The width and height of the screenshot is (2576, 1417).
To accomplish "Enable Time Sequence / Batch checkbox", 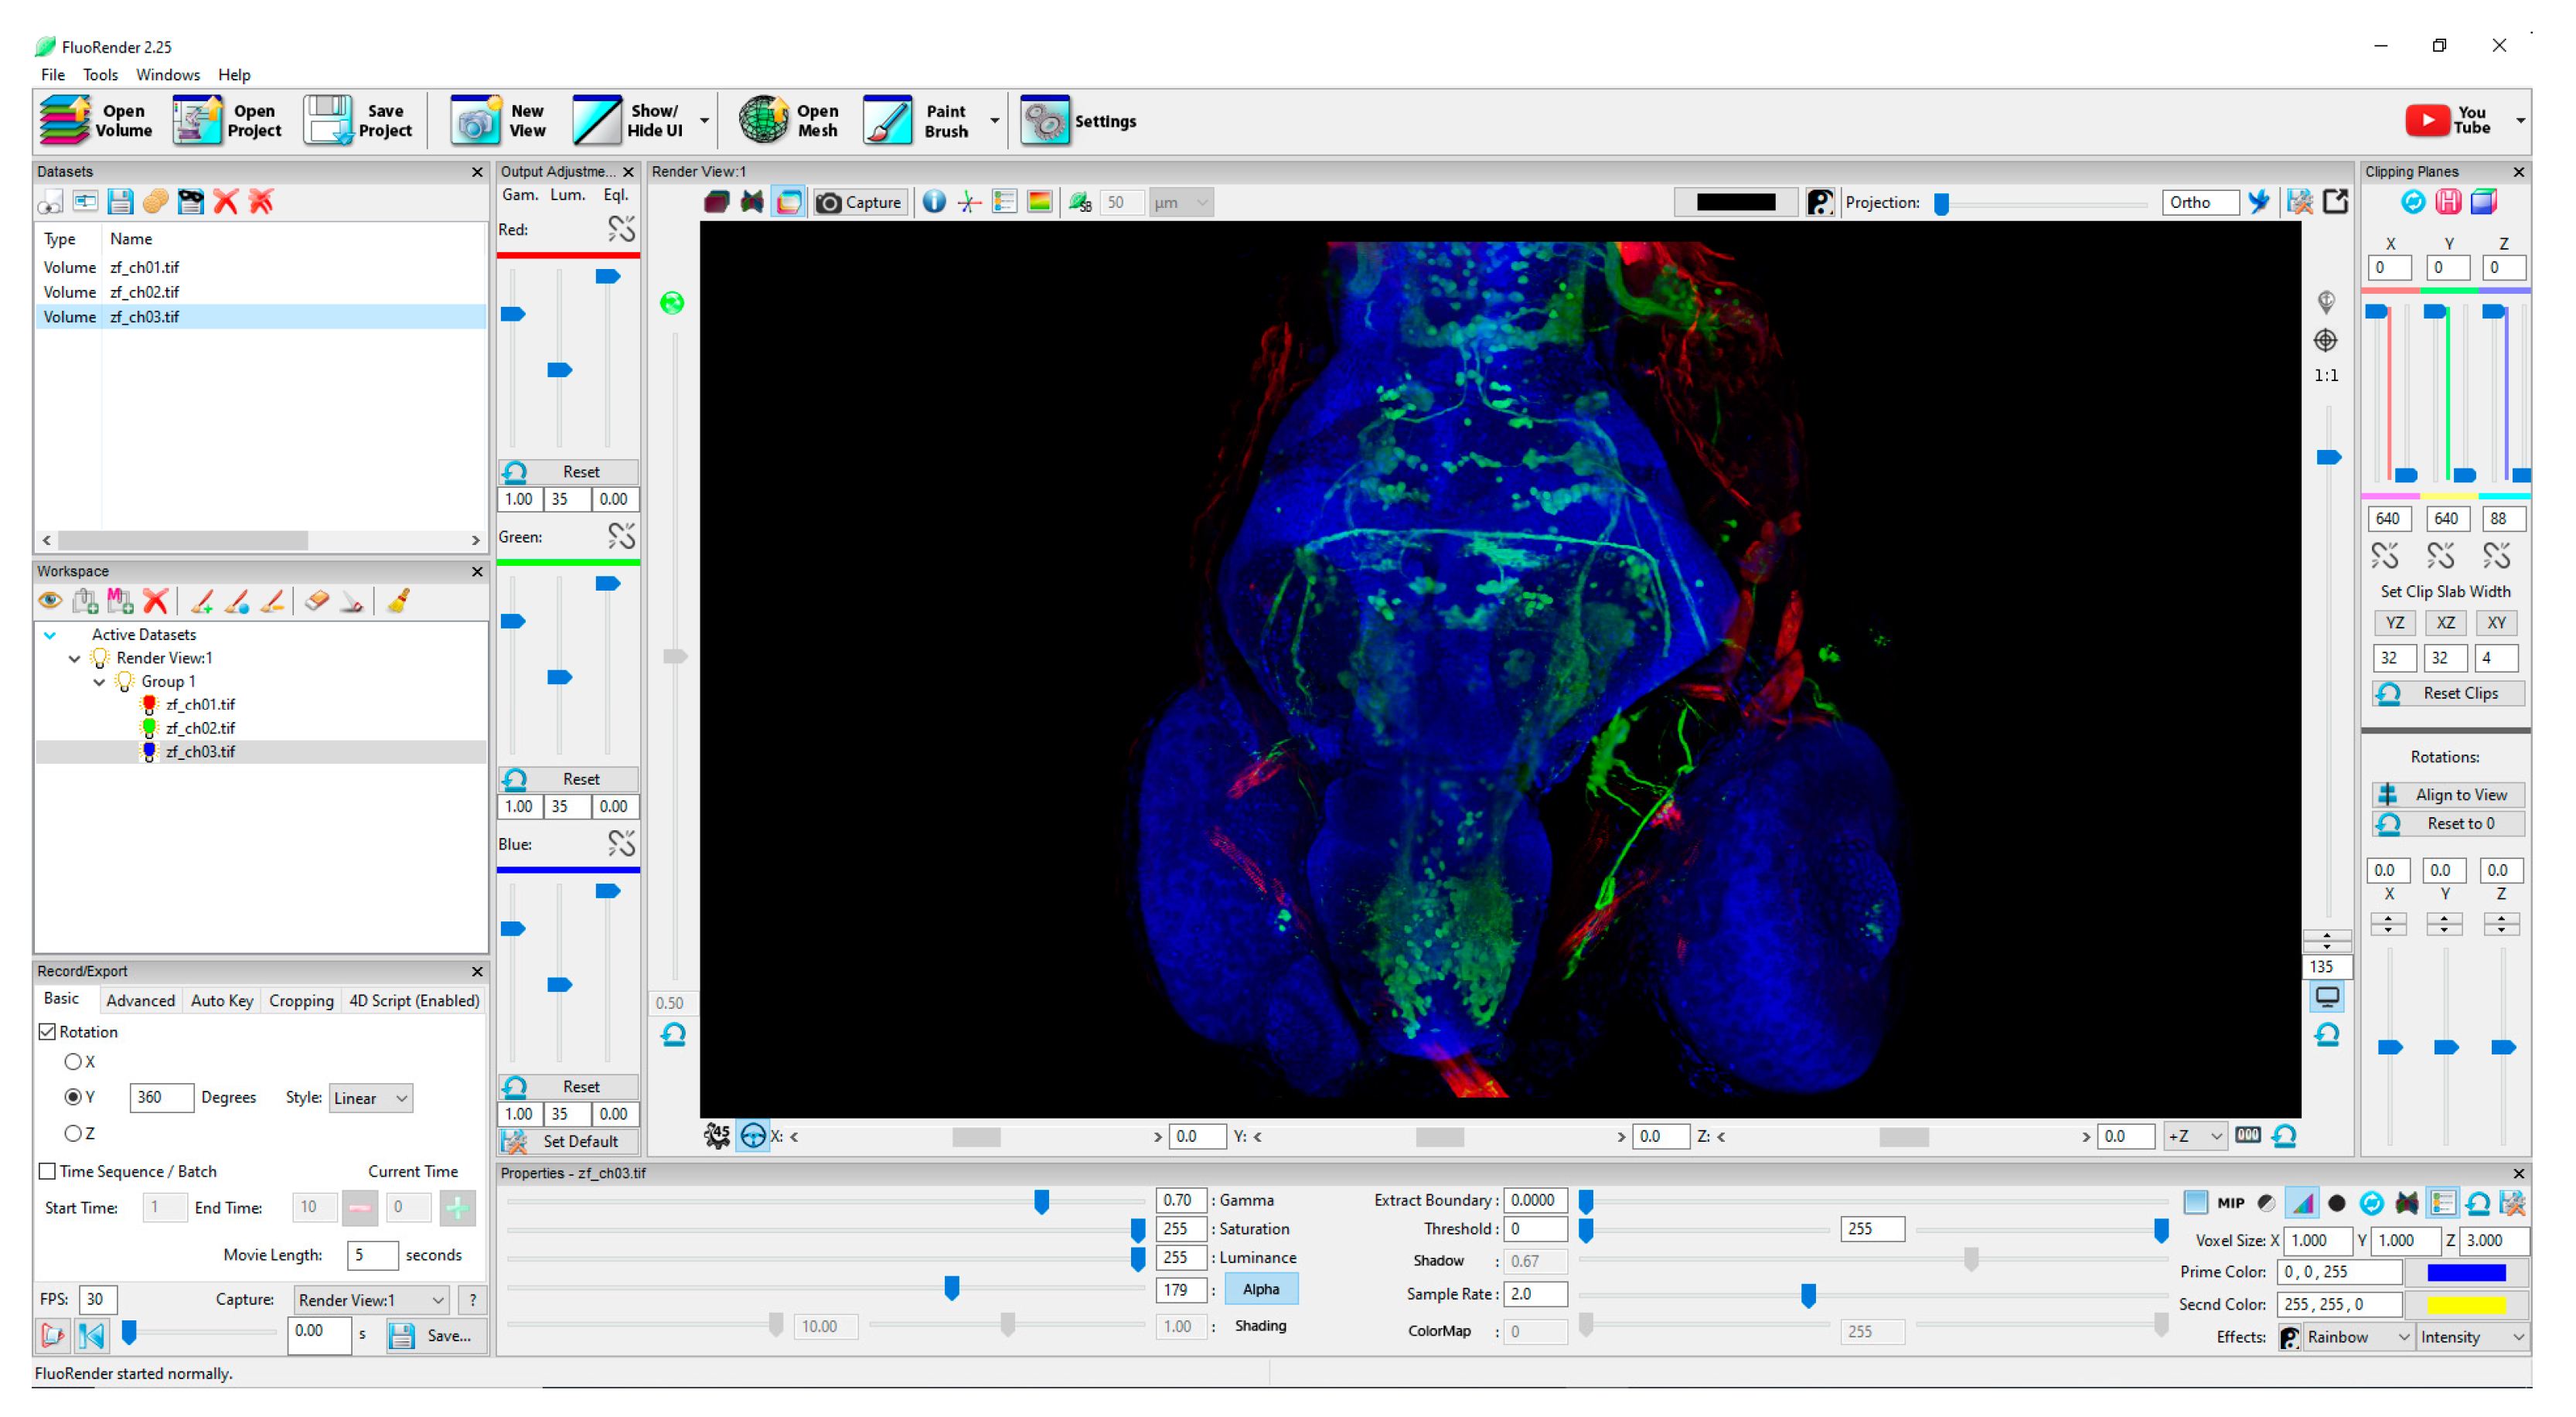I will click(47, 1171).
